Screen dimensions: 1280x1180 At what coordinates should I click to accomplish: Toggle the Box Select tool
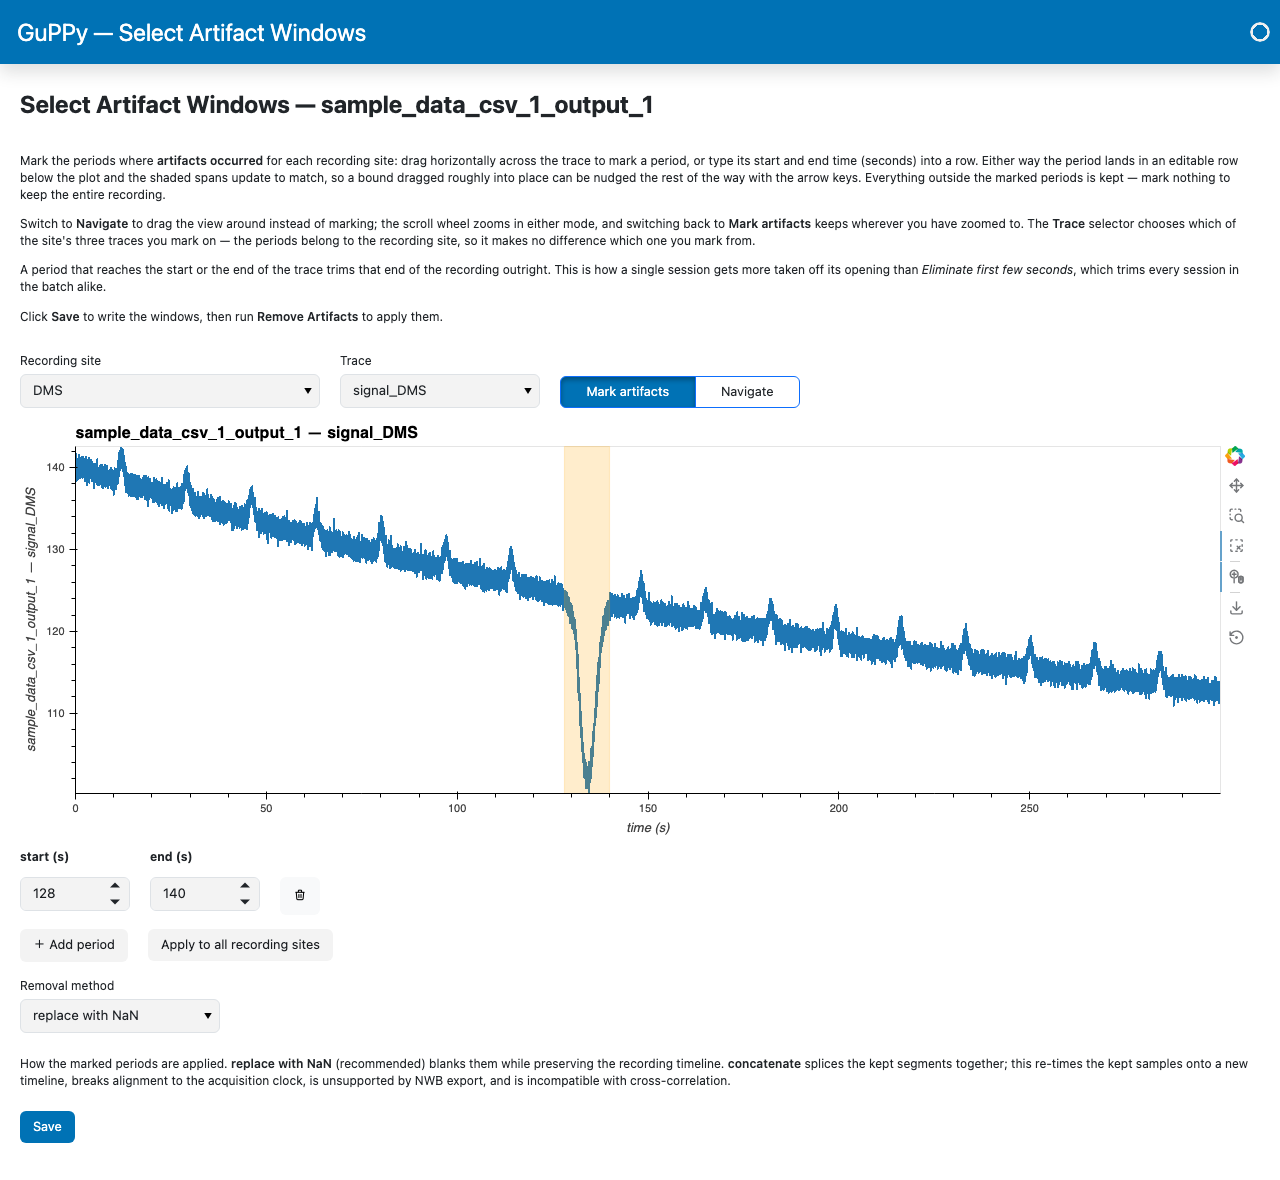click(1236, 546)
